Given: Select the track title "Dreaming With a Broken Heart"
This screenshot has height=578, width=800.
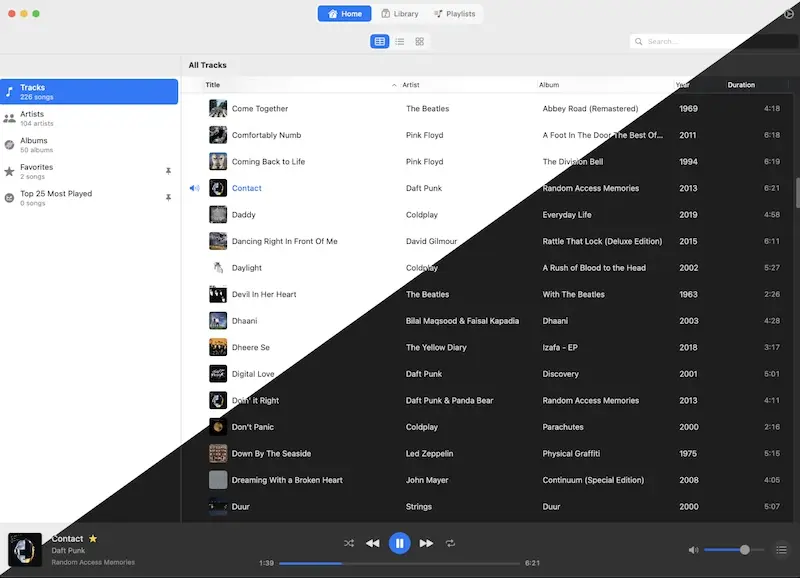Looking at the screenshot, I should tap(287, 480).
